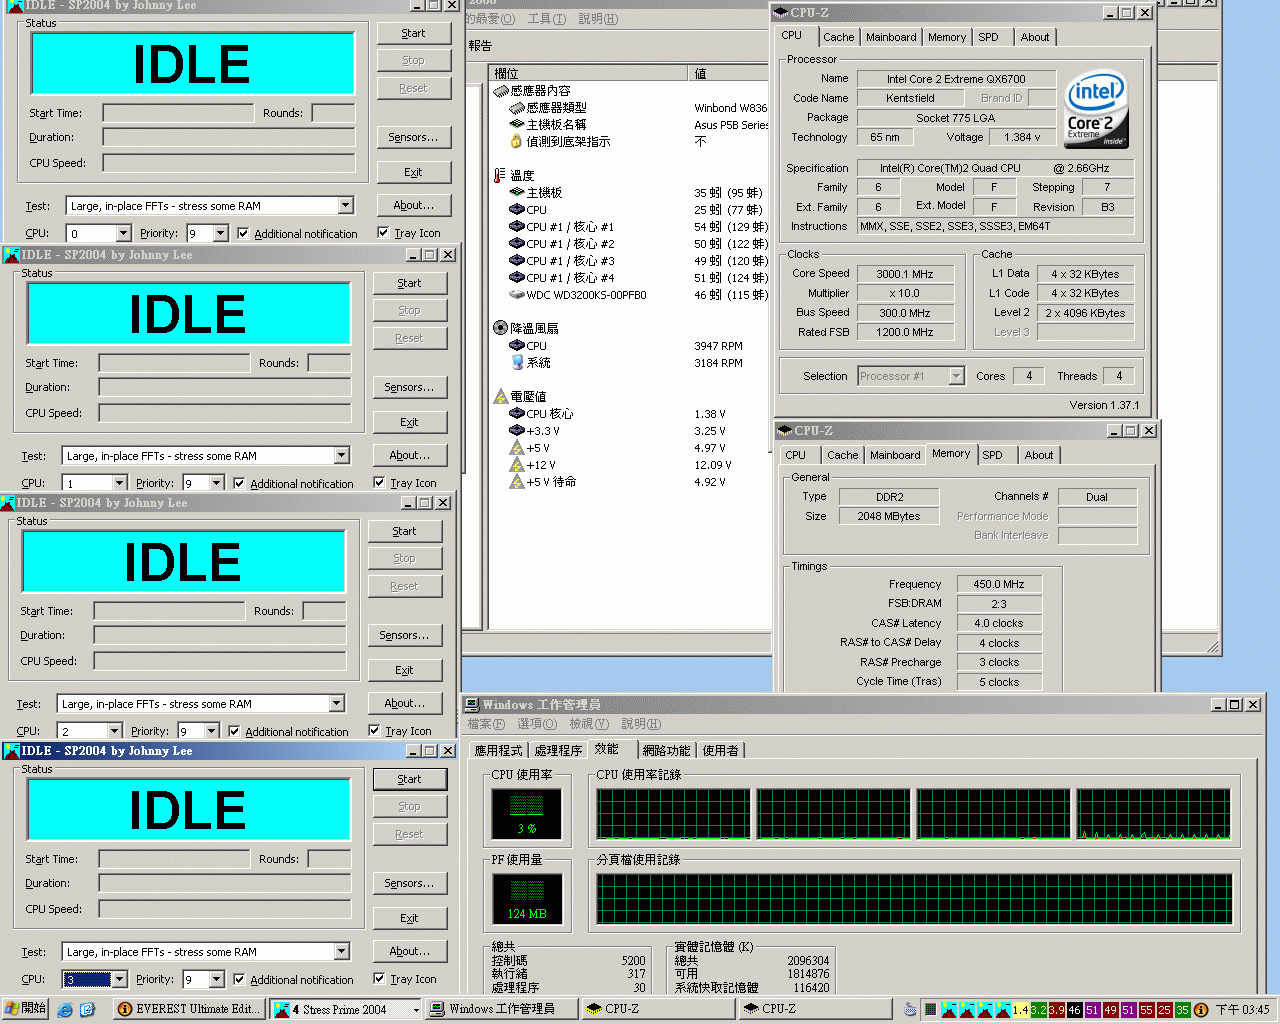Toggle Additional notification in the CPU 3 SP2004 window

(x=239, y=979)
